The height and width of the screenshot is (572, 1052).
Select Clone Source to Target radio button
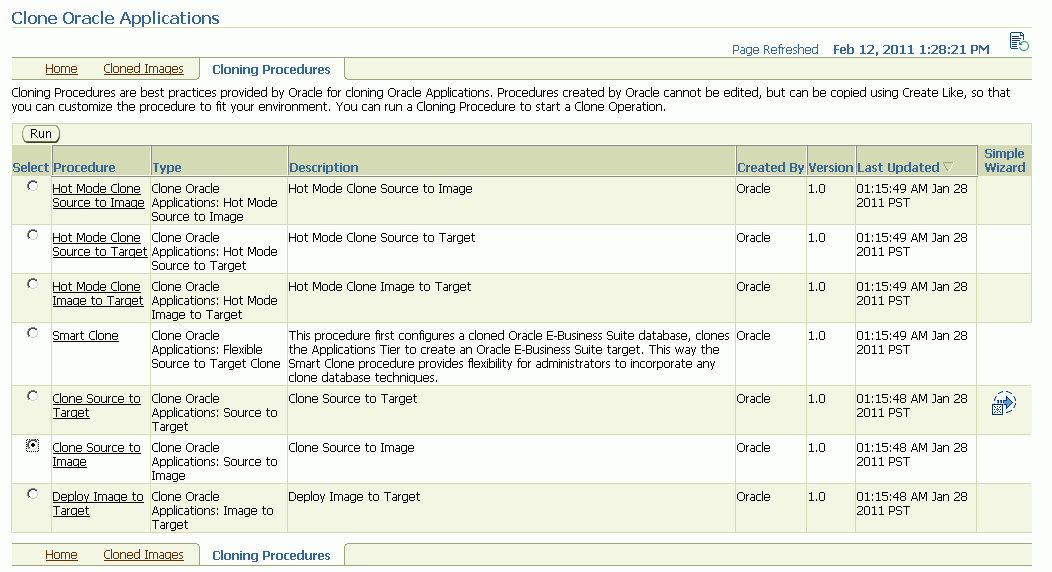[32, 396]
